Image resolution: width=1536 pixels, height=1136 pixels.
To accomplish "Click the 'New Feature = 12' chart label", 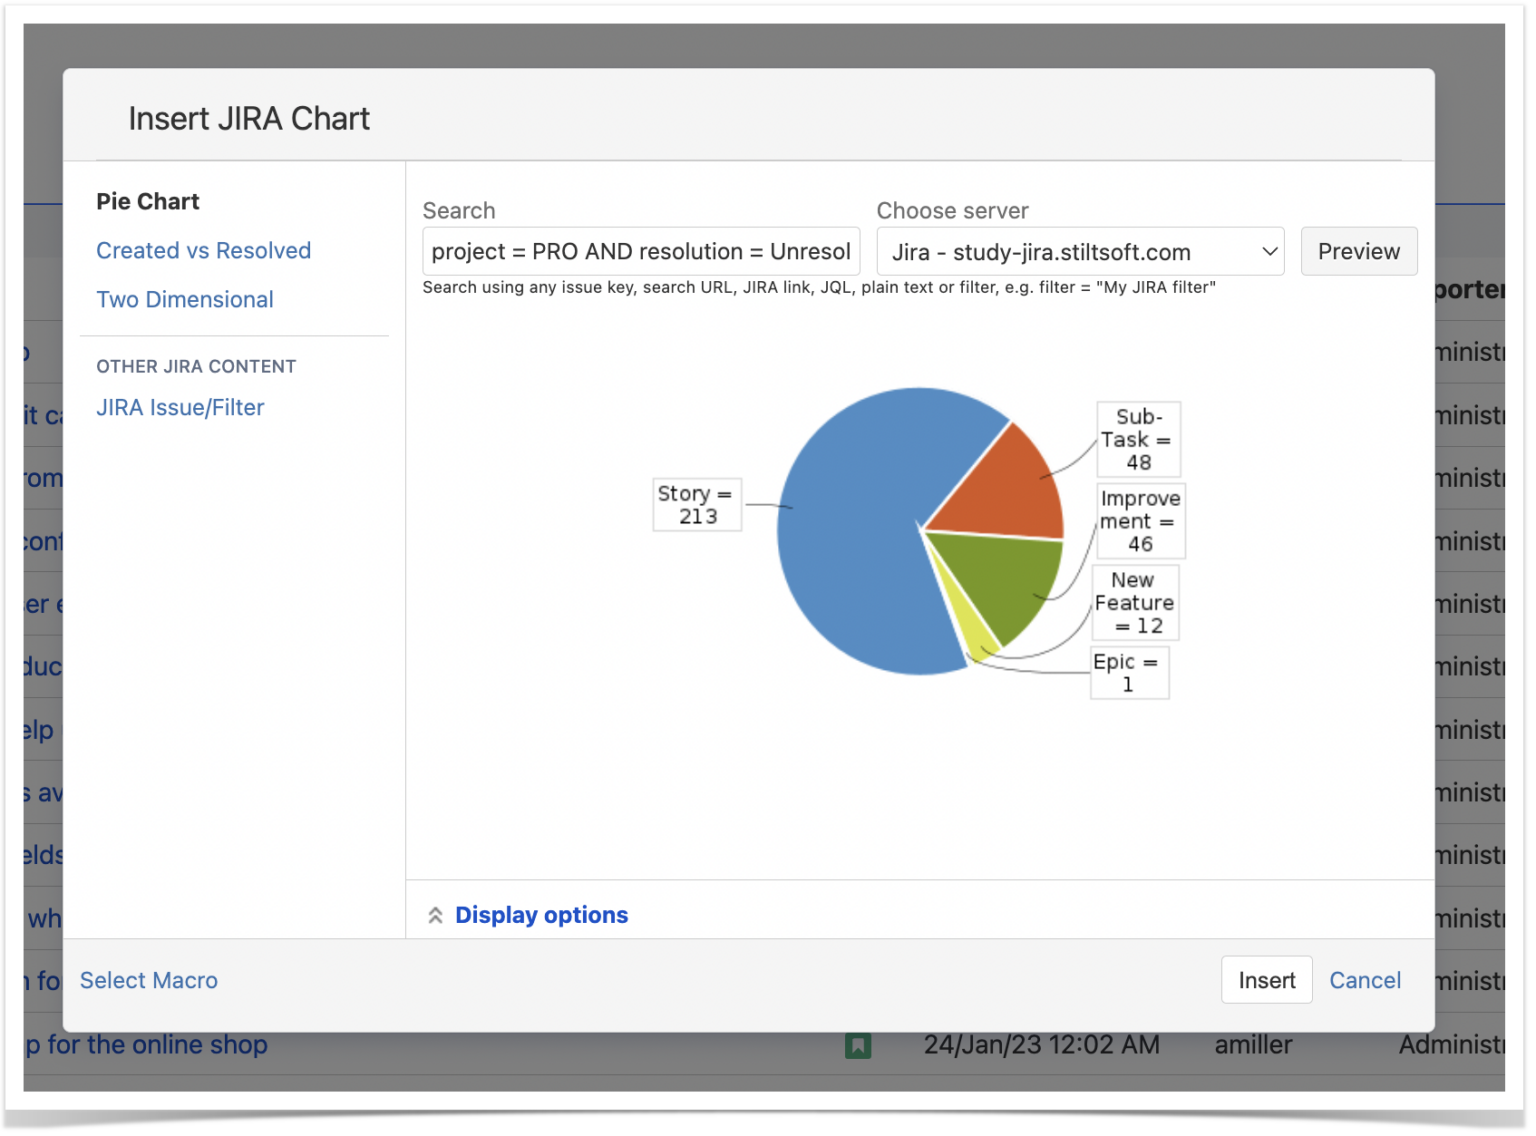I will pos(1134,603).
